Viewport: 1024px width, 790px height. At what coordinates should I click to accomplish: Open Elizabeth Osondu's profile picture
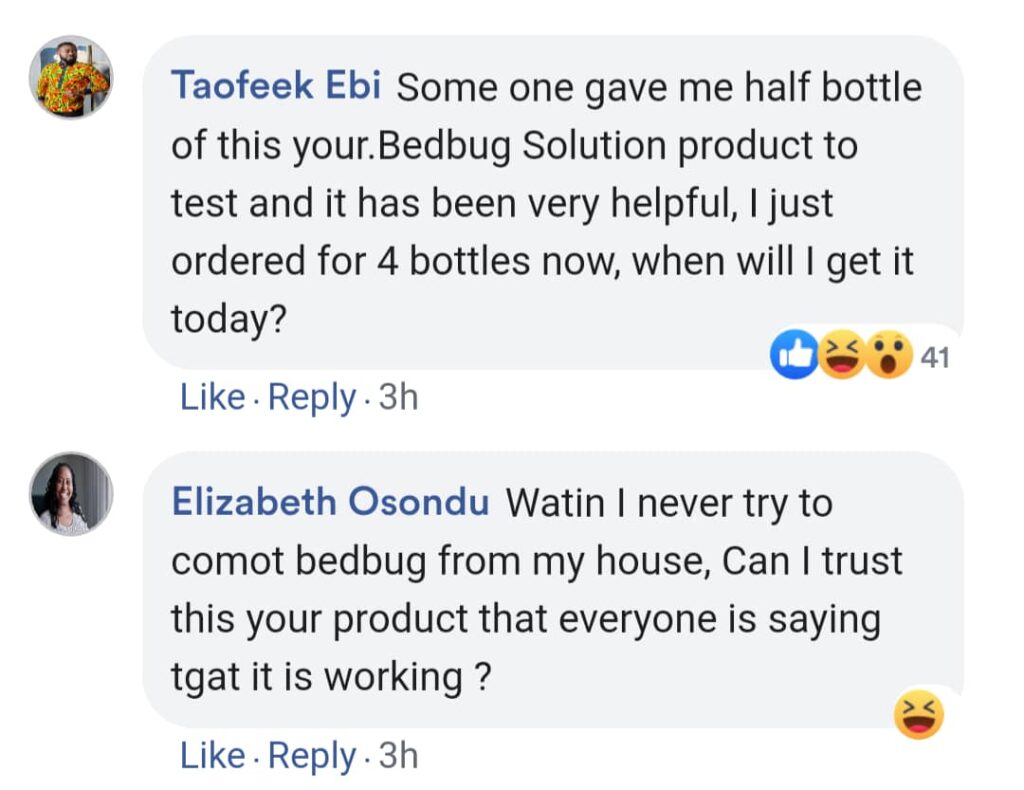click(74, 493)
